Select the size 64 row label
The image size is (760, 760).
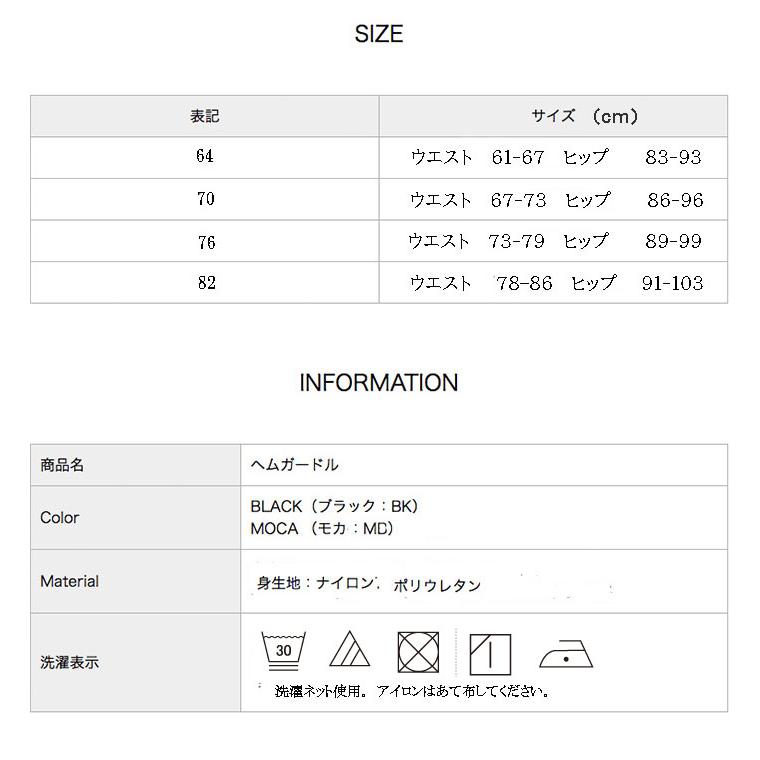tap(205, 157)
